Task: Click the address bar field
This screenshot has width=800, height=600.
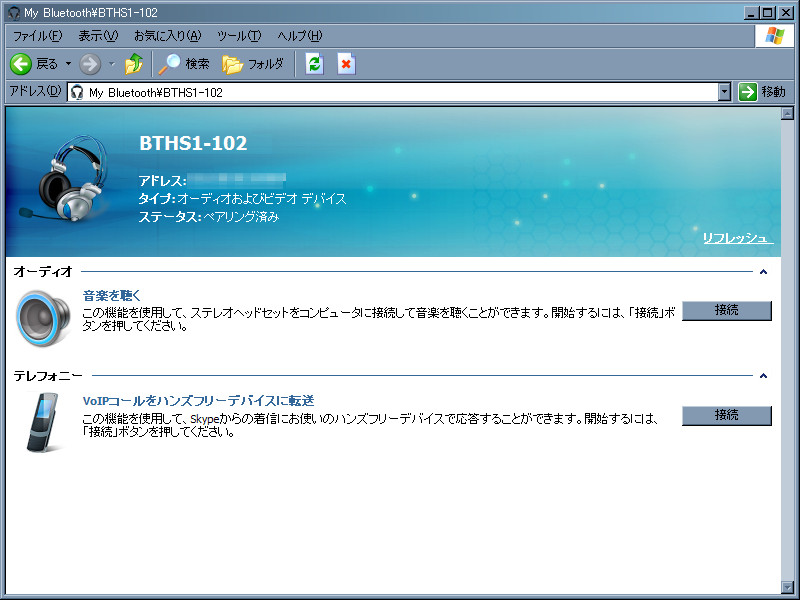Action: (x=393, y=92)
